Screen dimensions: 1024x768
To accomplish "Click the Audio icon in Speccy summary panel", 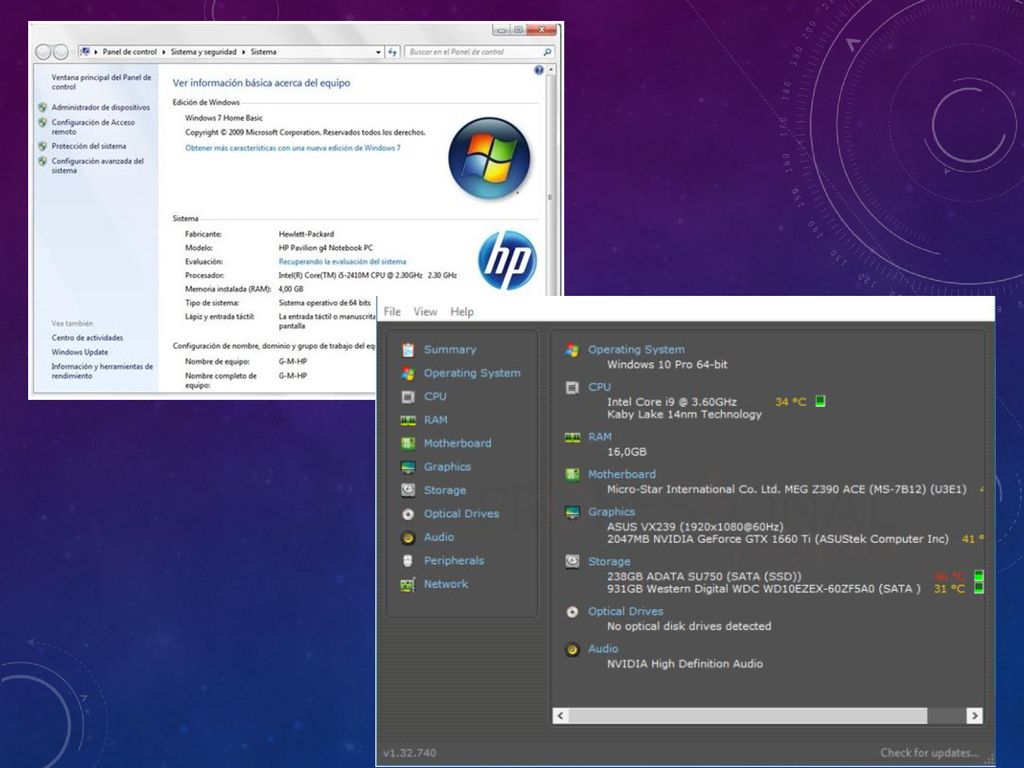I will 572,650.
